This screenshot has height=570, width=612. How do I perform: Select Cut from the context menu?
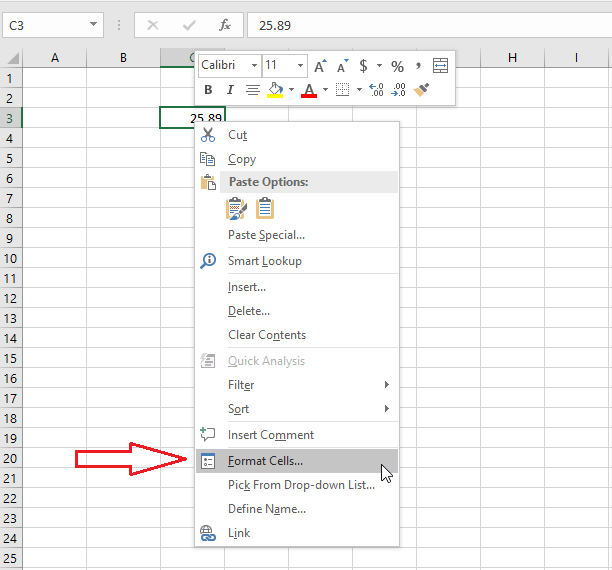tap(297, 135)
